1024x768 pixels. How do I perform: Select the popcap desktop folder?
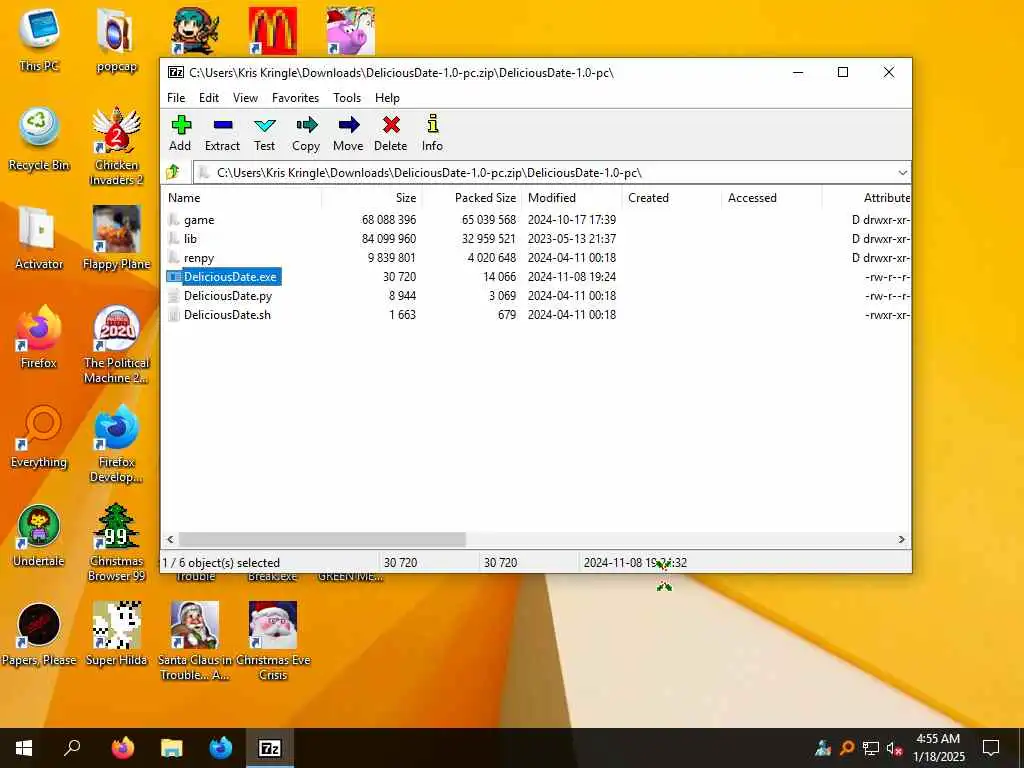point(116,40)
